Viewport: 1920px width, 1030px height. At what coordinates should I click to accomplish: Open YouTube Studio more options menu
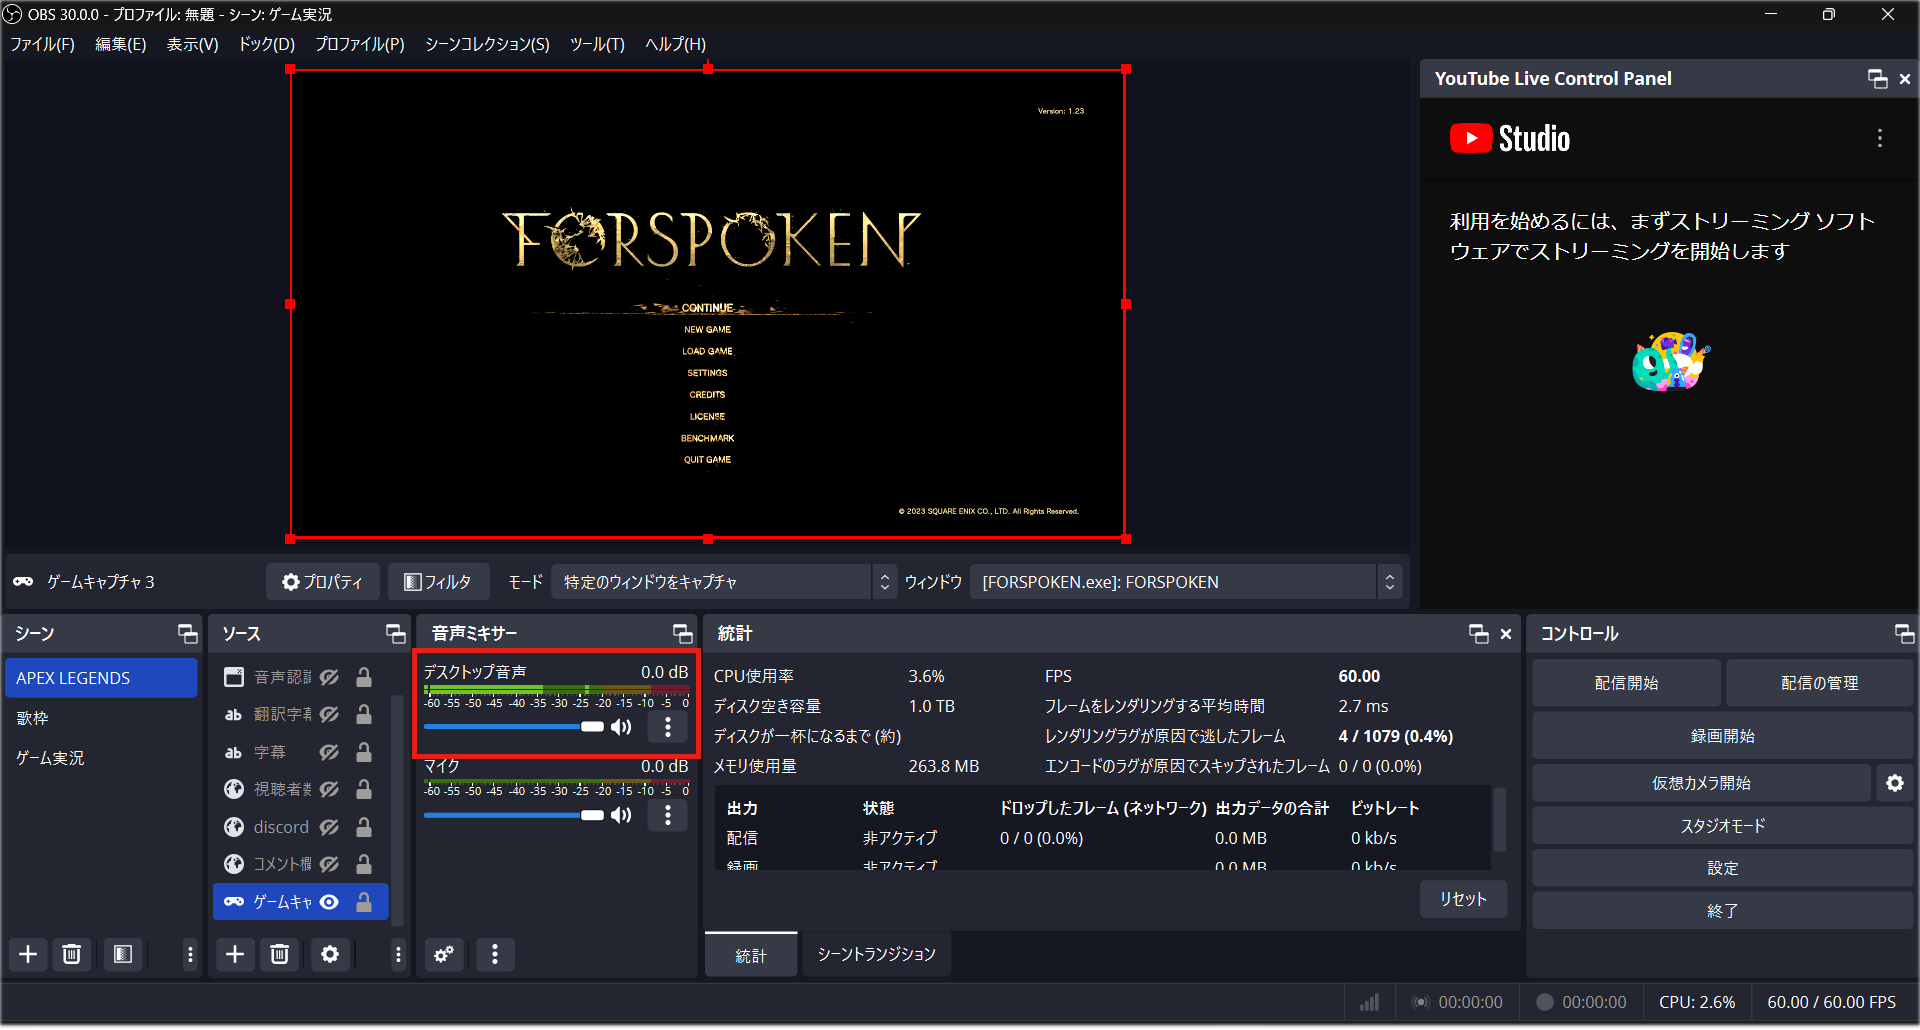[1880, 139]
